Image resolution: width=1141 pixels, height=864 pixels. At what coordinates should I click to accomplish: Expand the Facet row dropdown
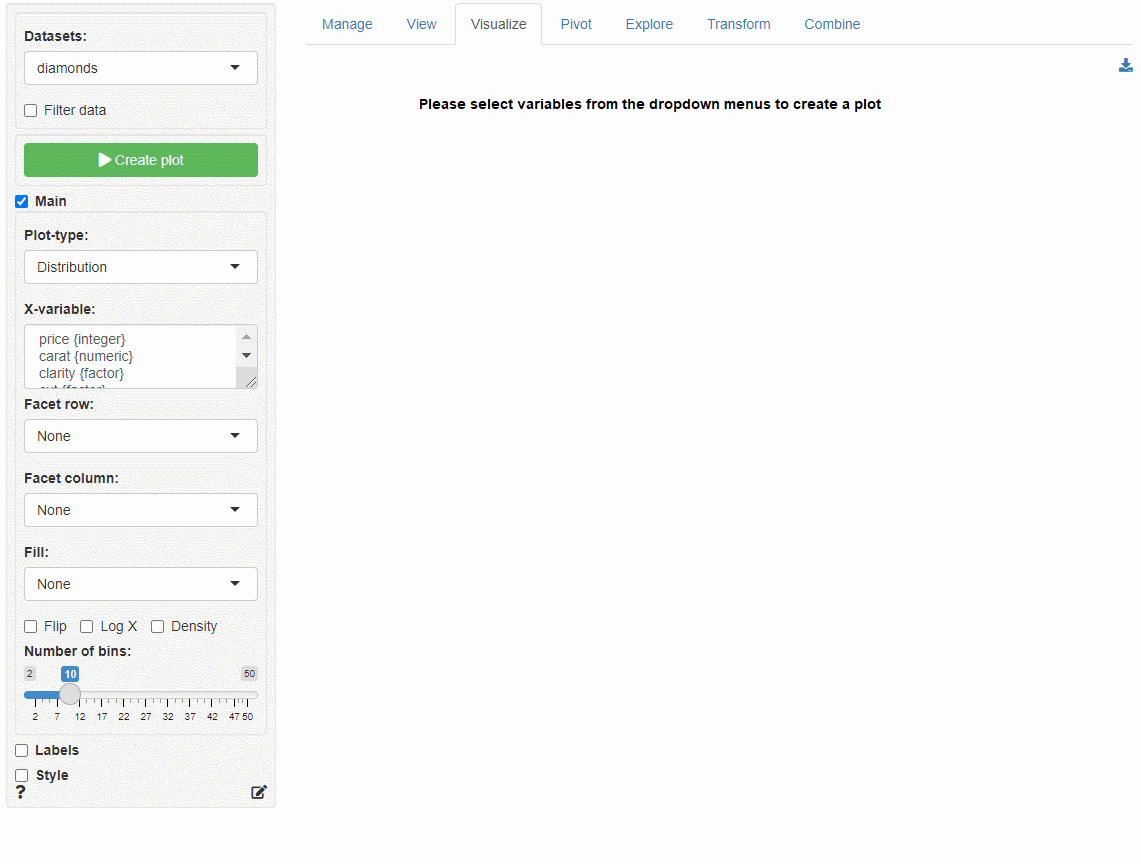click(x=141, y=436)
